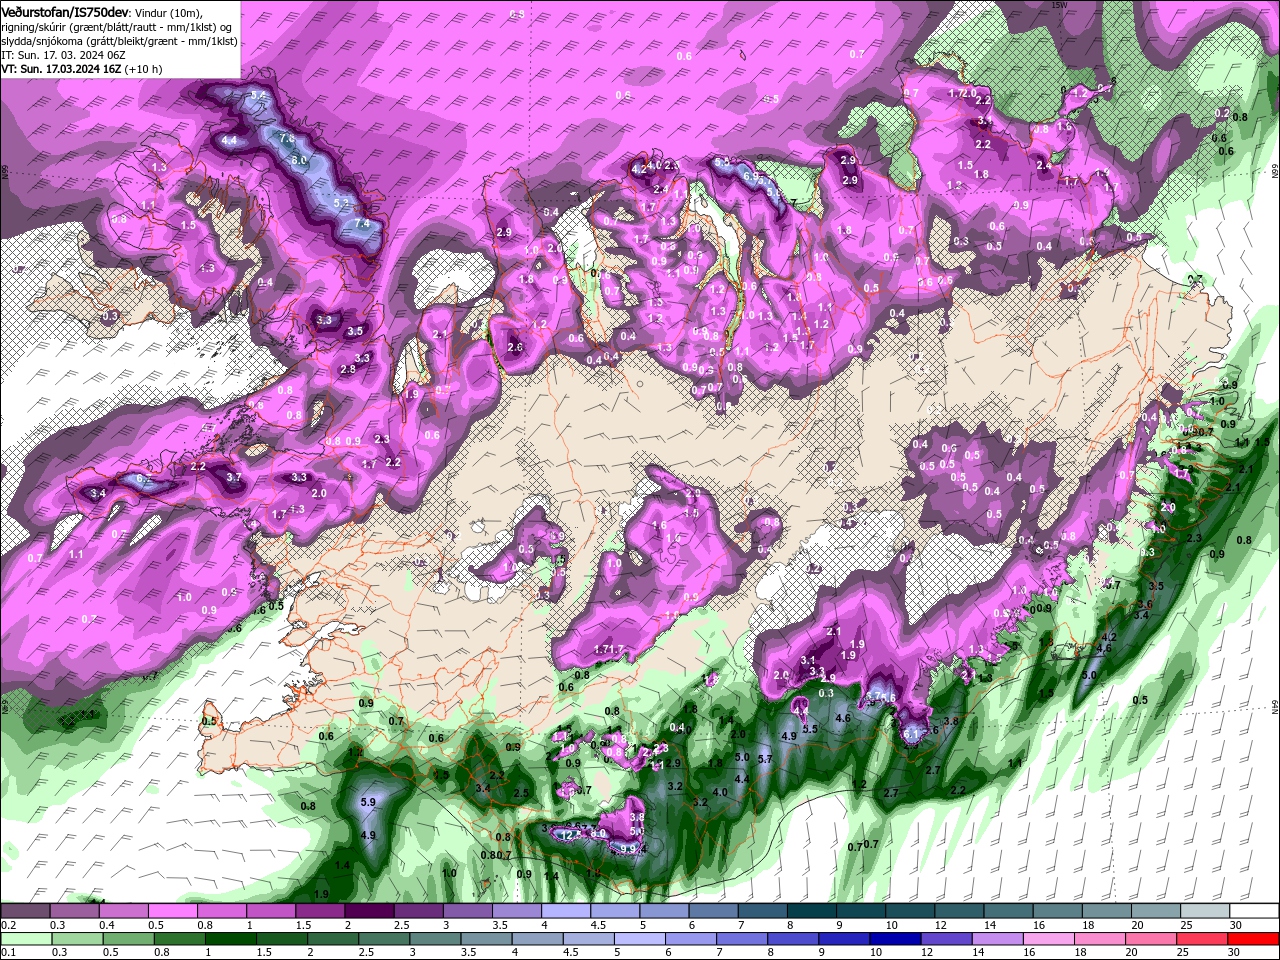1280x960 pixels.
Task: Select the 'Vindur (10m)' header text
Action: 168,12
